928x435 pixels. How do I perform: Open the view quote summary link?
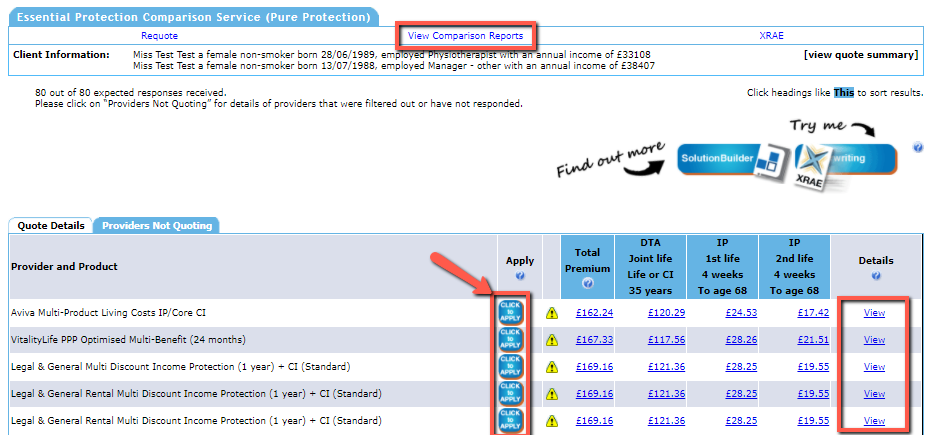pos(860,54)
